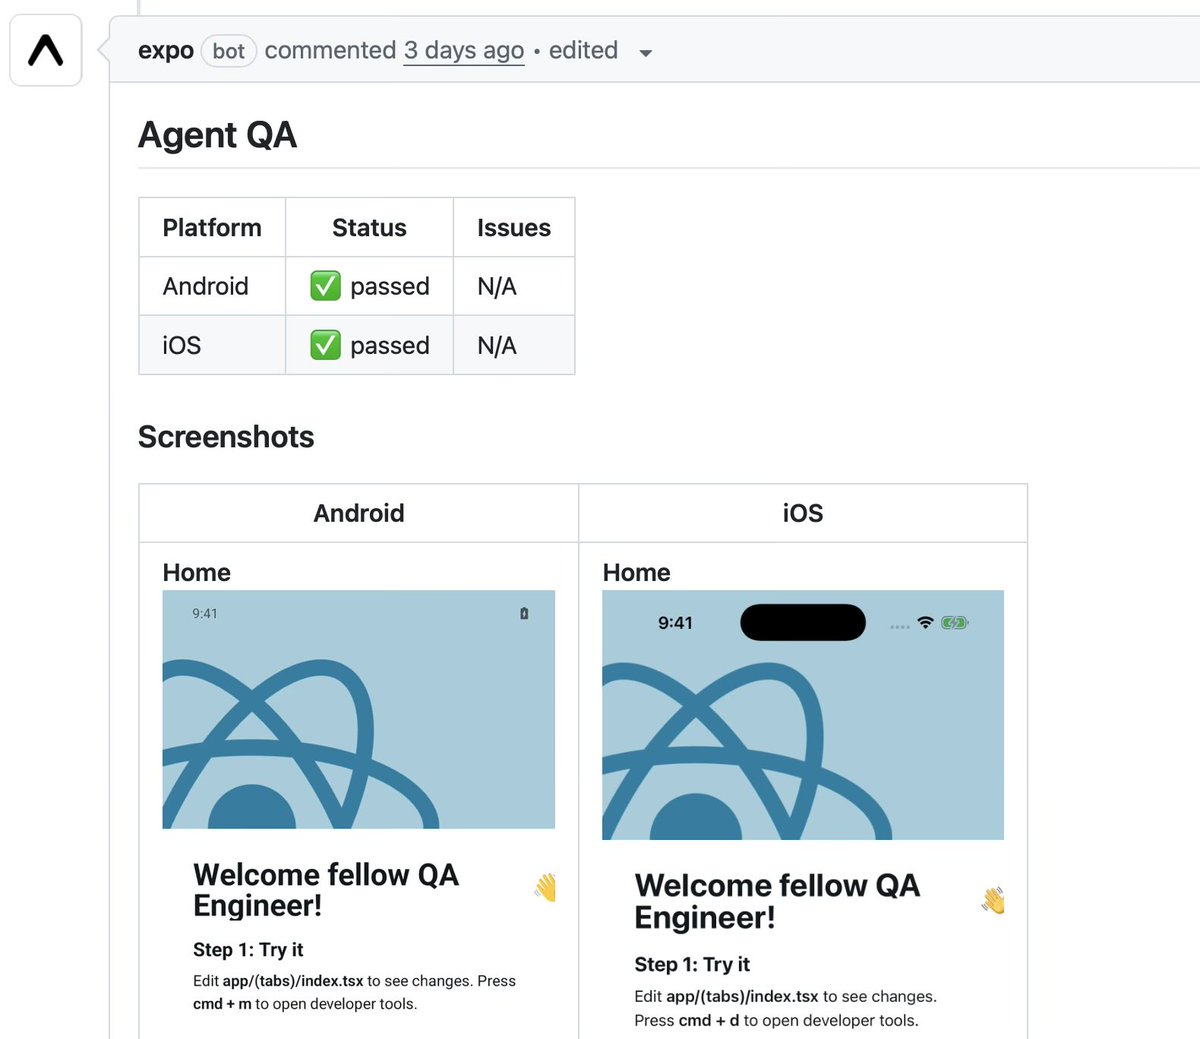Viewport: 1200px width, 1039px height.
Task: Click the iOS cell in status table
Action: (212, 345)
